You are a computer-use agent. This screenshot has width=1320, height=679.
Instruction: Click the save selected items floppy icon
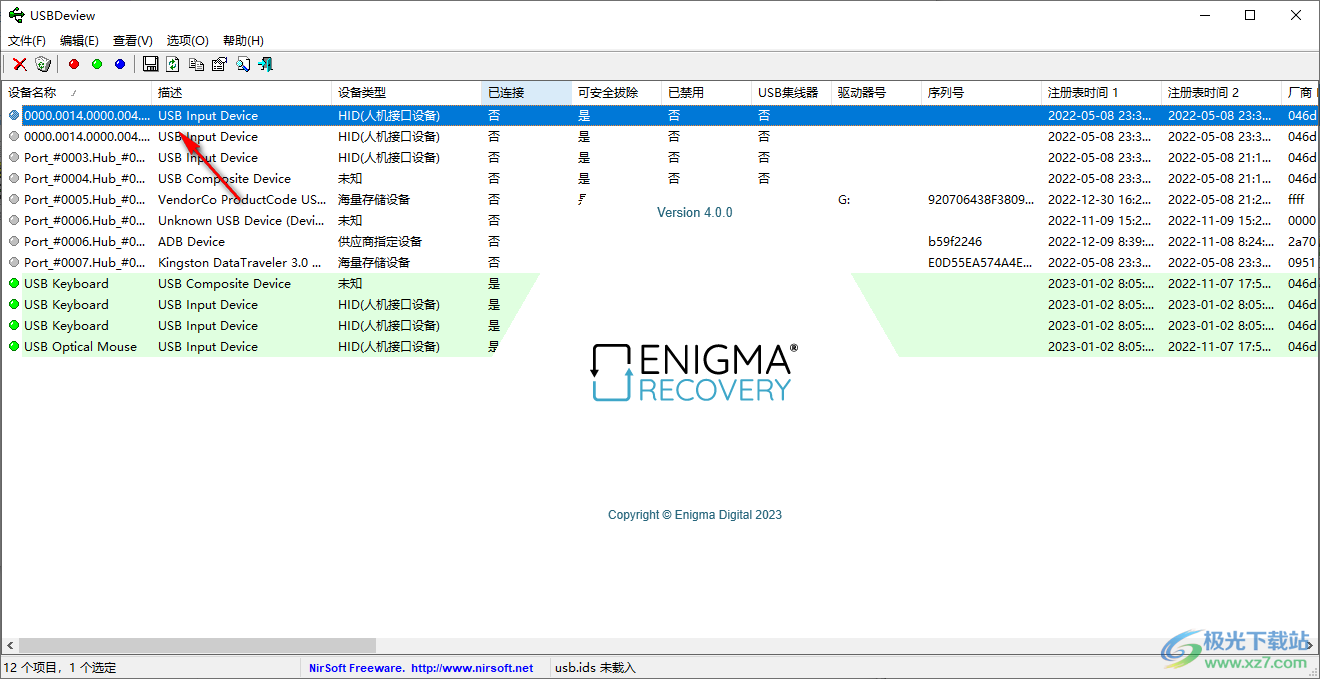point(151,64)
